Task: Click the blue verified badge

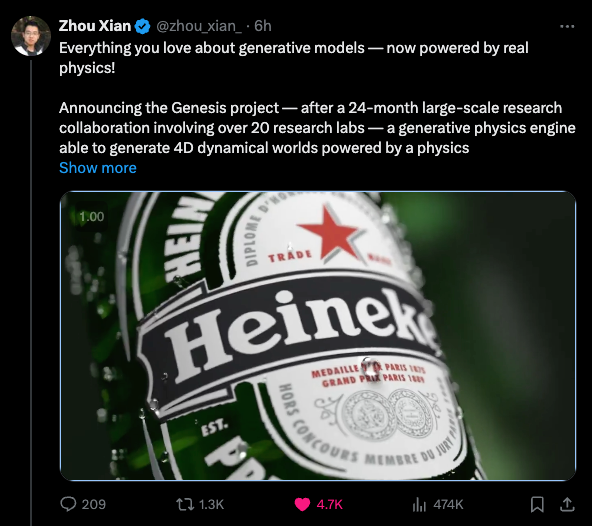Action: (142, 26)
